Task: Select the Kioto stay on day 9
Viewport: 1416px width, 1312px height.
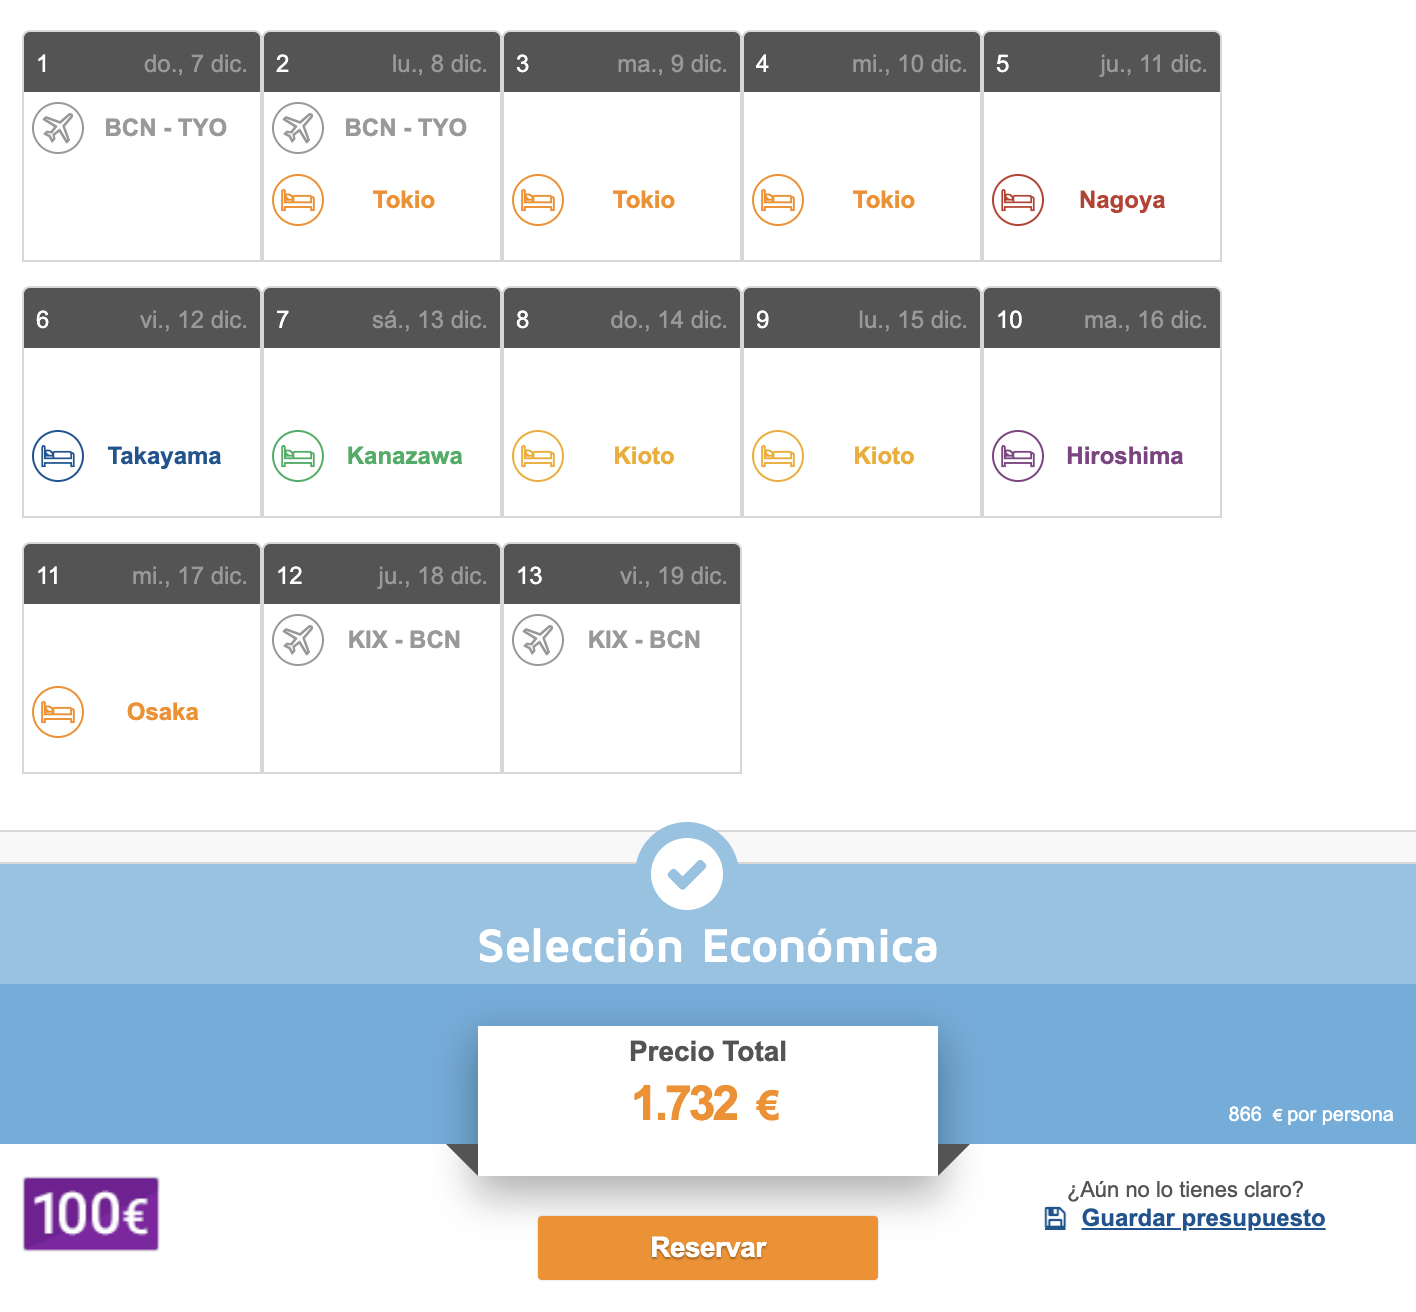Action: pos(883,456)
